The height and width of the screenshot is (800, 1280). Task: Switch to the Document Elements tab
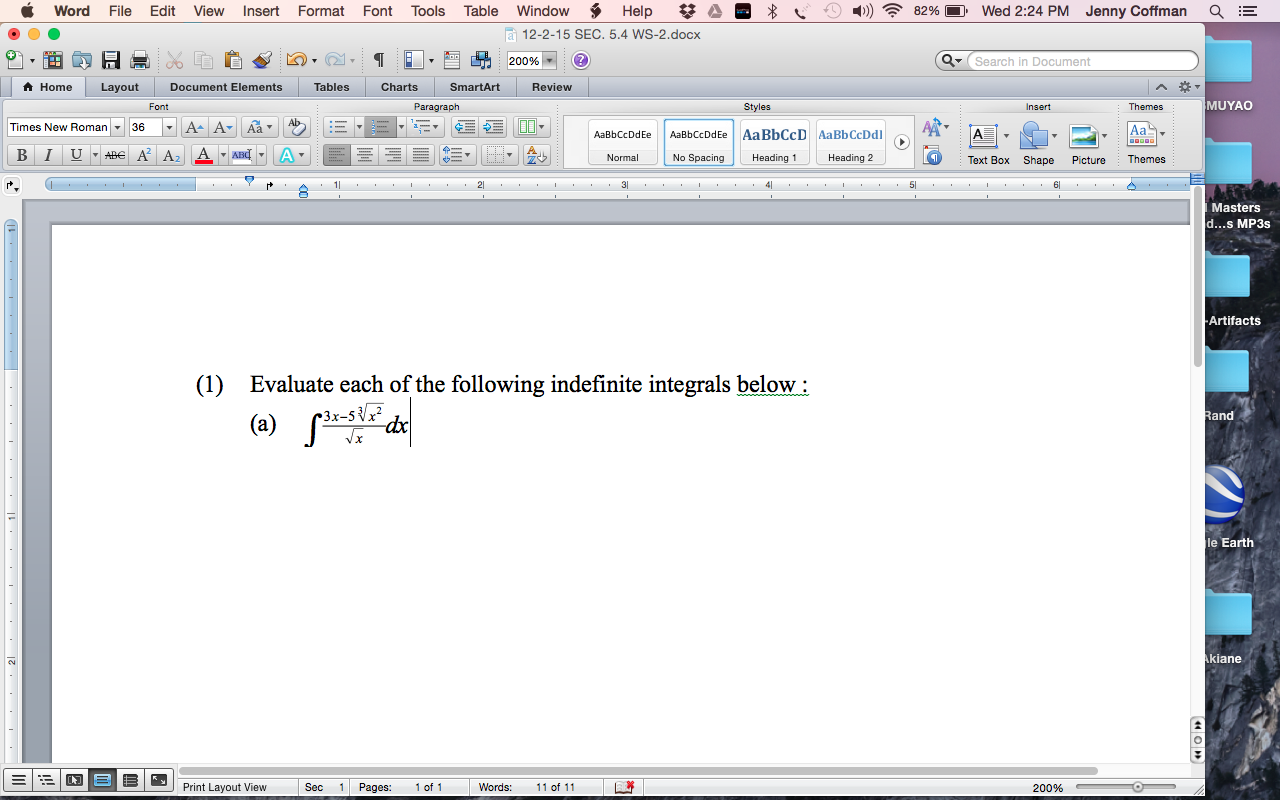click(226, 87)
